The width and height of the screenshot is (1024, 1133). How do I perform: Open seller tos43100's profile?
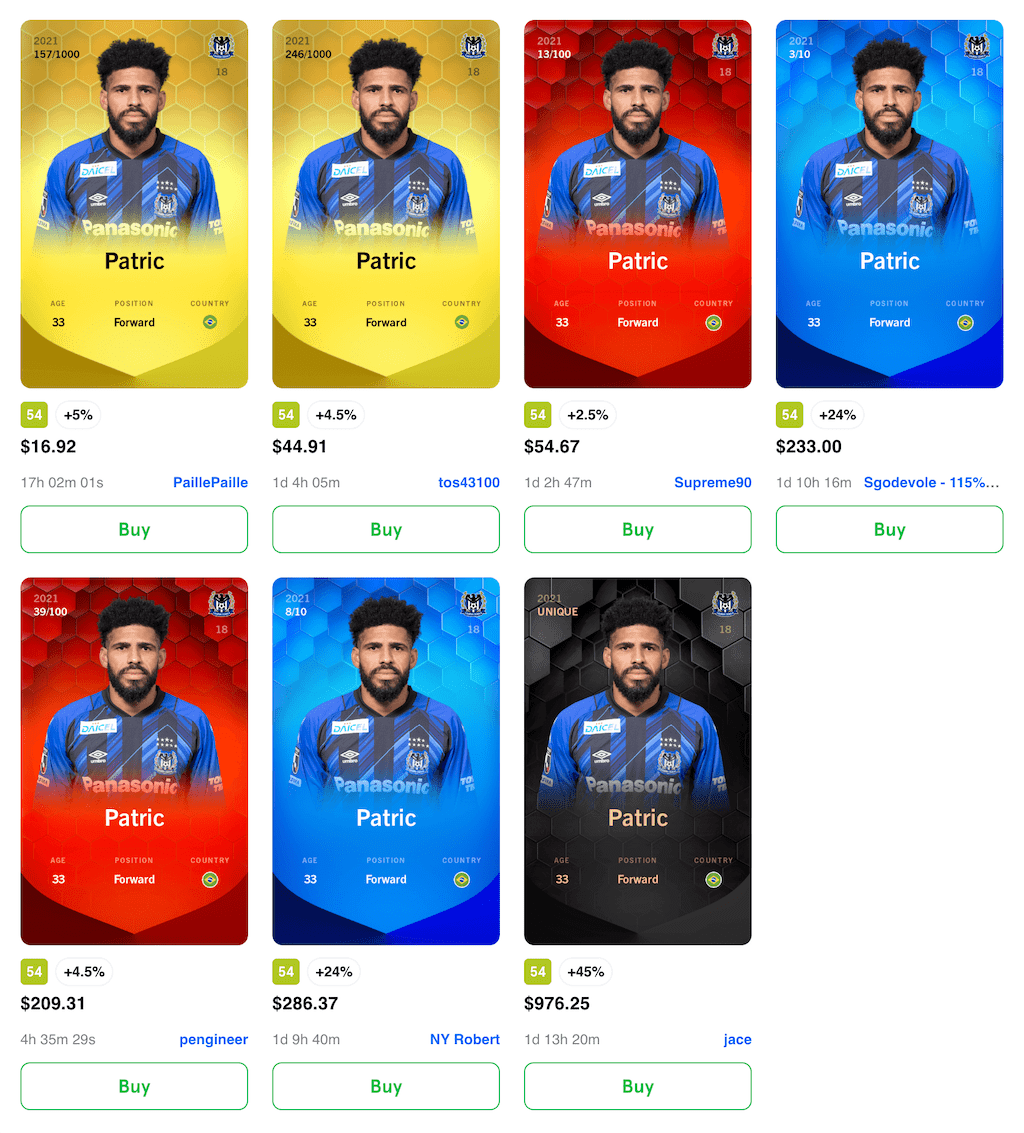tap(469, 482)
